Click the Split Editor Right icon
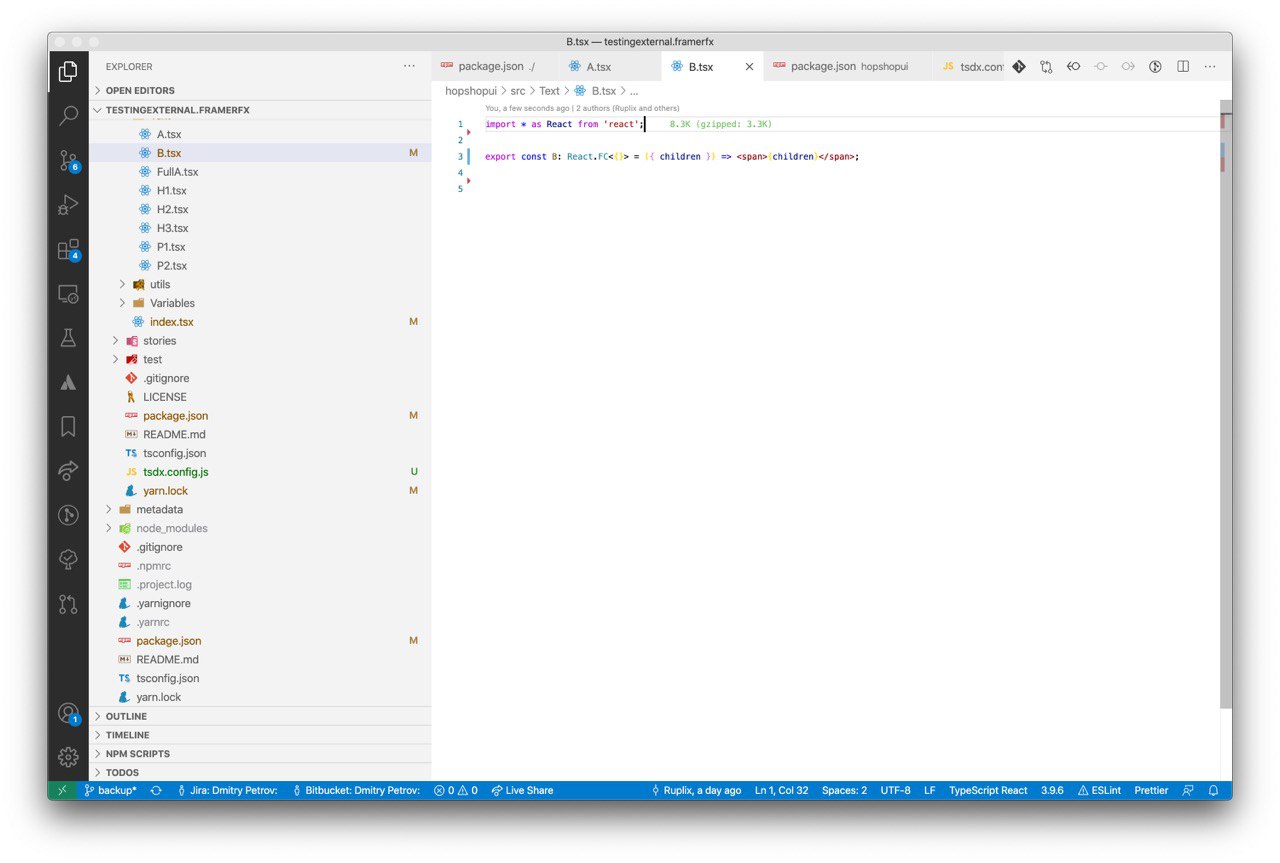Image resolution: width=1280 pixels, height=863 pixels. click(x=1183, y=66)
